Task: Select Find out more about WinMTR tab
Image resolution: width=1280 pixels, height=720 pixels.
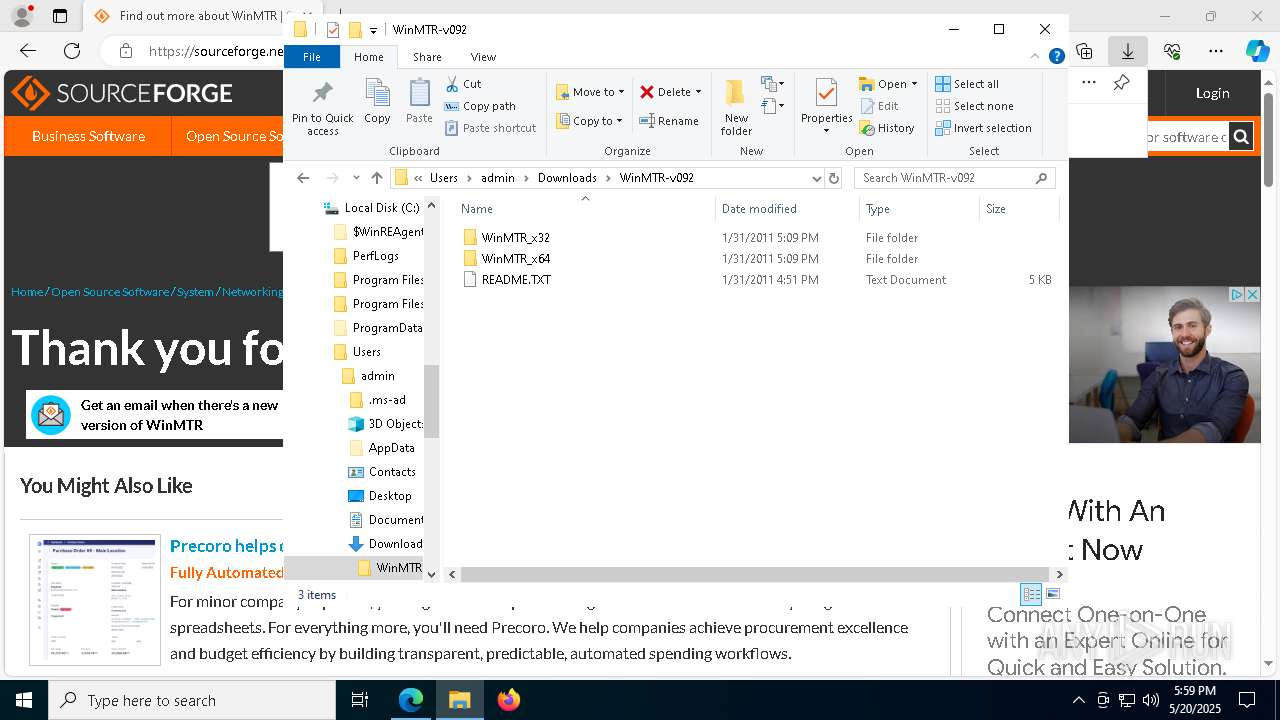Action: pos(190,16)
